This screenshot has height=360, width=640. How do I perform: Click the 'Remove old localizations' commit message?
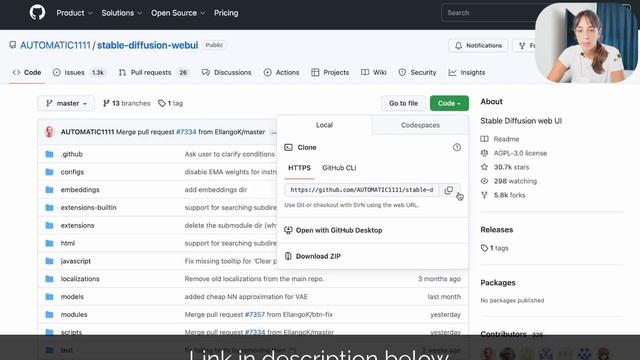point(254,279)
